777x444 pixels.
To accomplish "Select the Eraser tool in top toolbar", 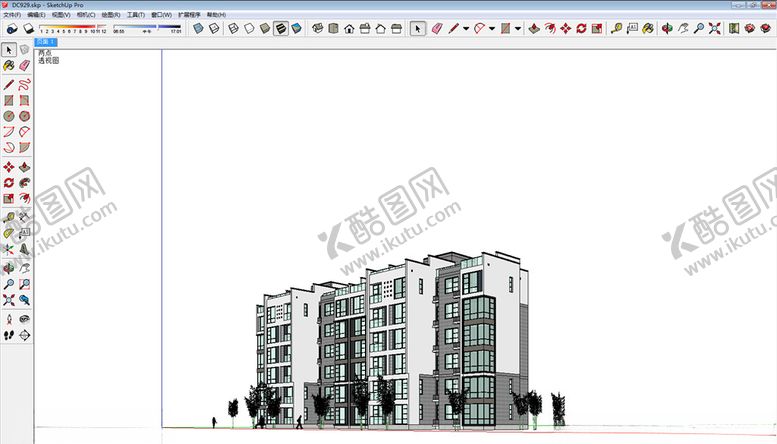I will click(x=434, y=29).
